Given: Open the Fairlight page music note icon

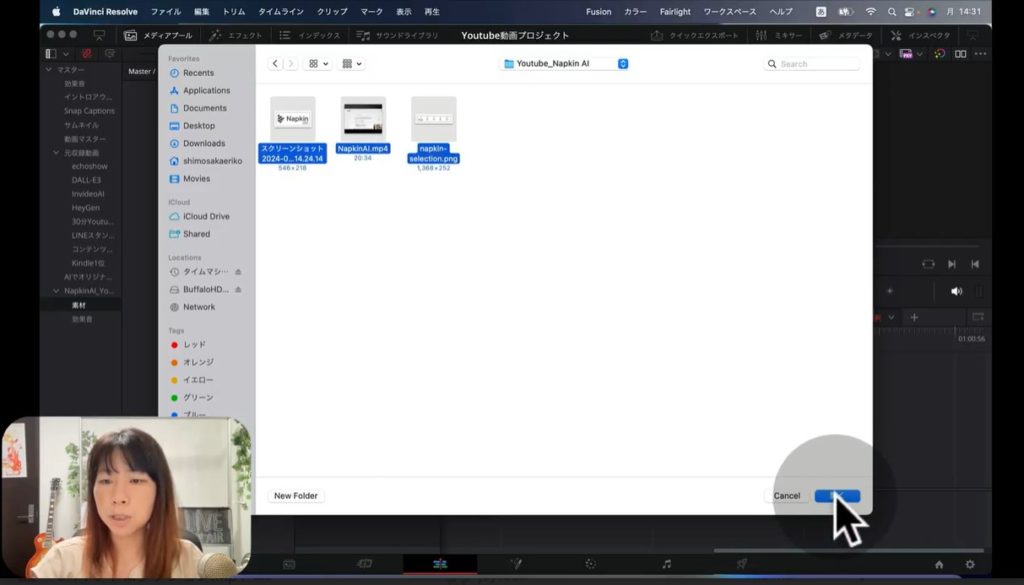Looking at the screenshot, I should (x=665, y=564).
